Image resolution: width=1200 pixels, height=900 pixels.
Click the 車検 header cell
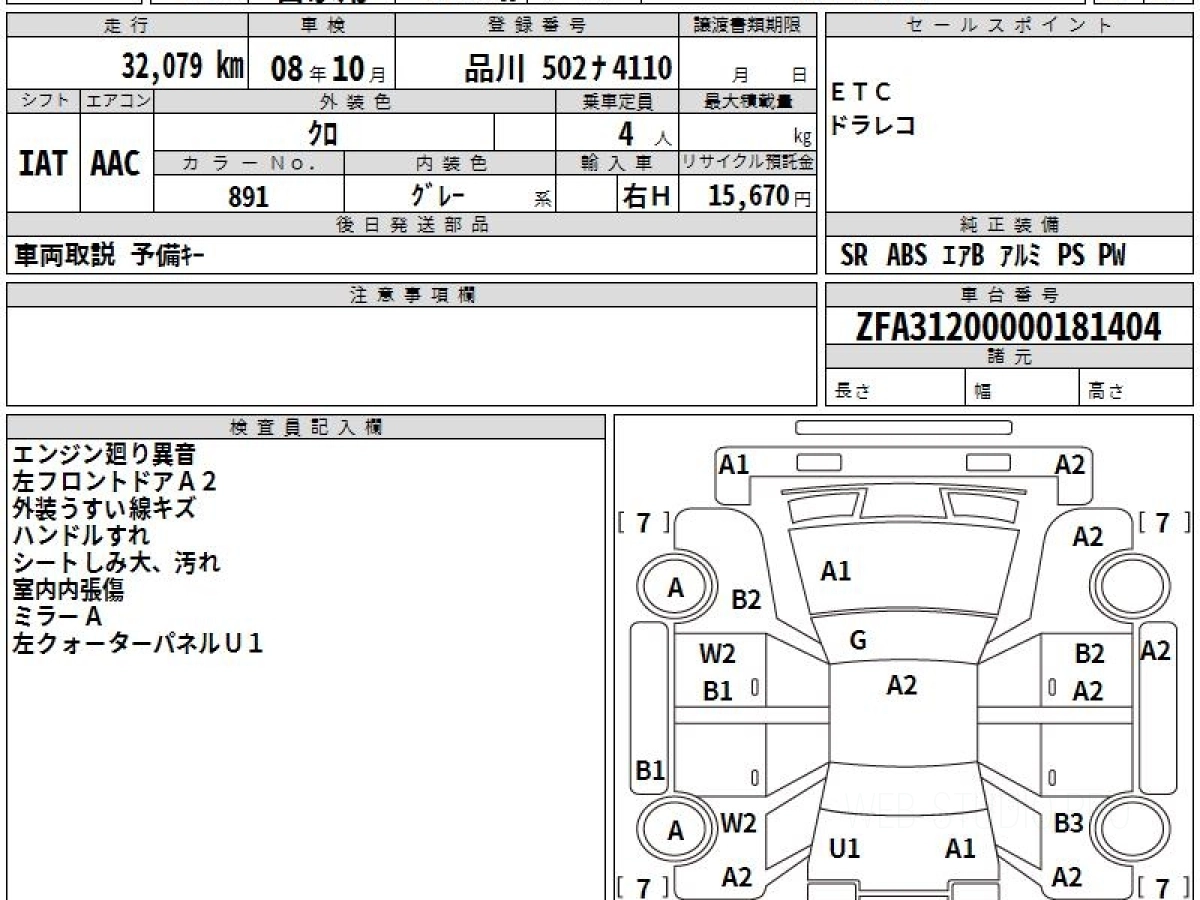pos(321,26)
